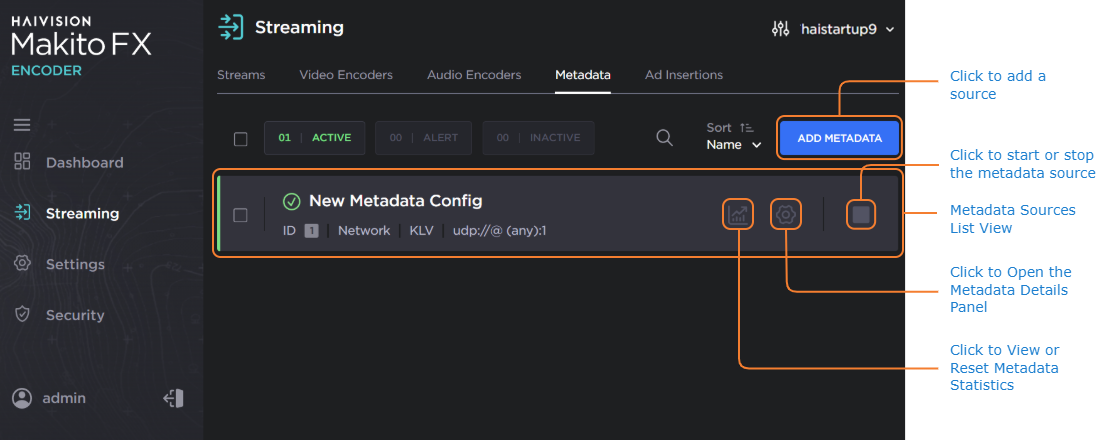View metadata statistics chart icon
The height and width of the screenshot is (440, 1098).
pyautogui.click(x=739, y=214)
